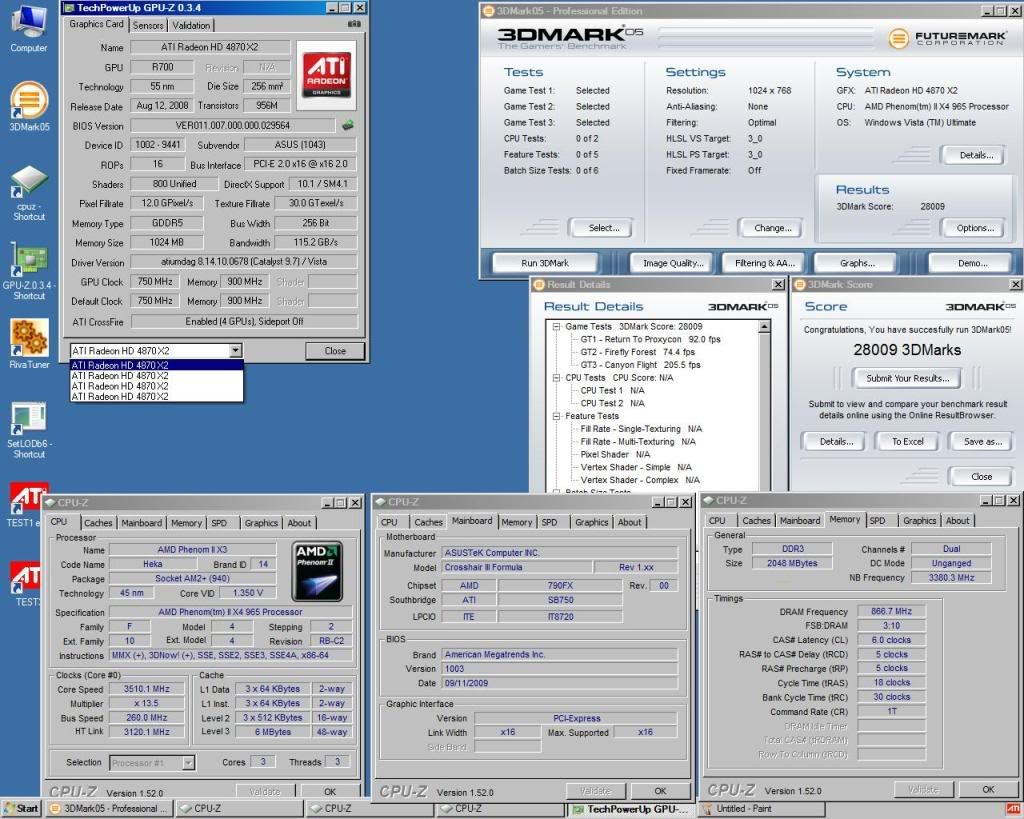
Task: Open CPU tab in CPU-Z window showing Timings
Action: 717,521
